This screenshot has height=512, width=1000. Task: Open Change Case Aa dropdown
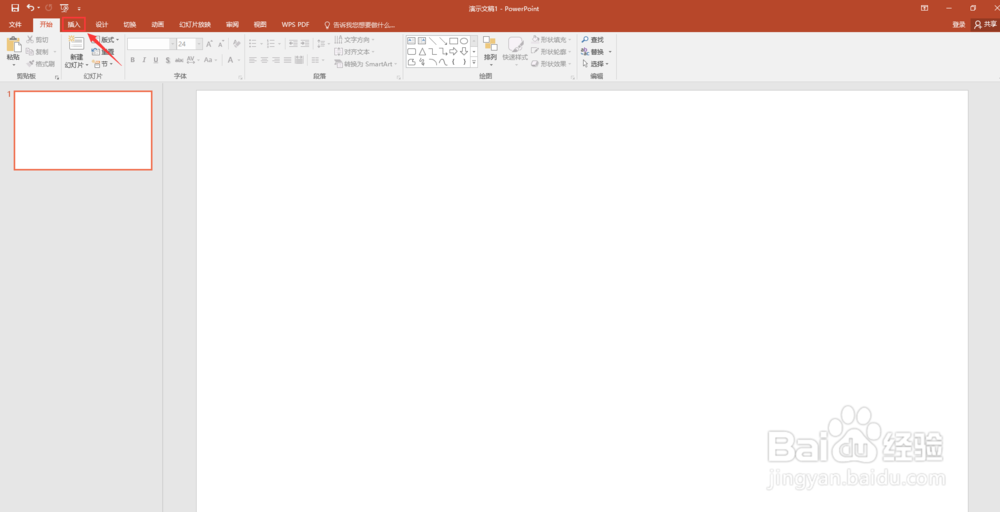click(210, 60)
